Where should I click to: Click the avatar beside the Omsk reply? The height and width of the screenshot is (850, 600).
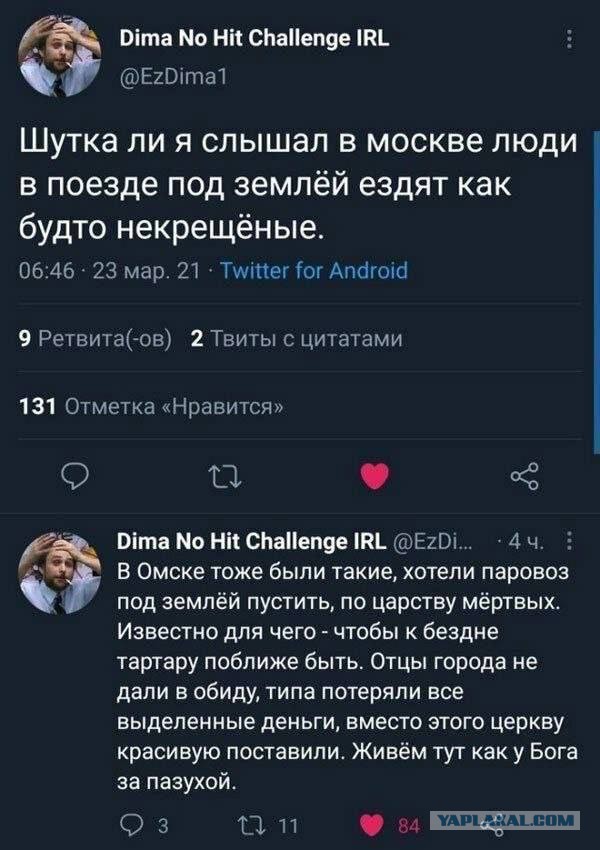coord(58,567)
